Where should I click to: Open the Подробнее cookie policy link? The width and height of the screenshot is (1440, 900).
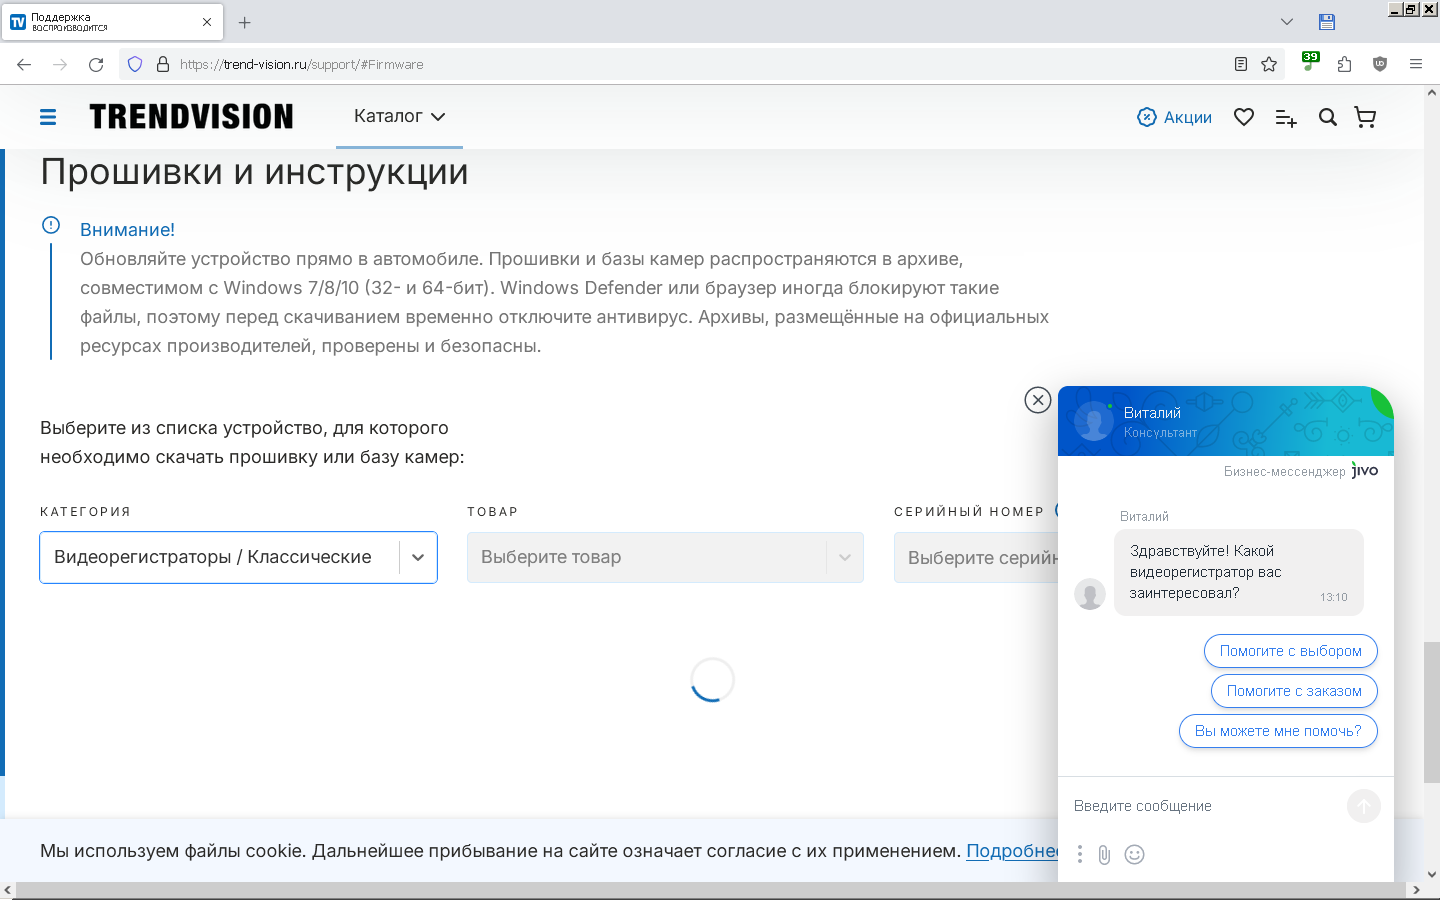pos(1012,851)
